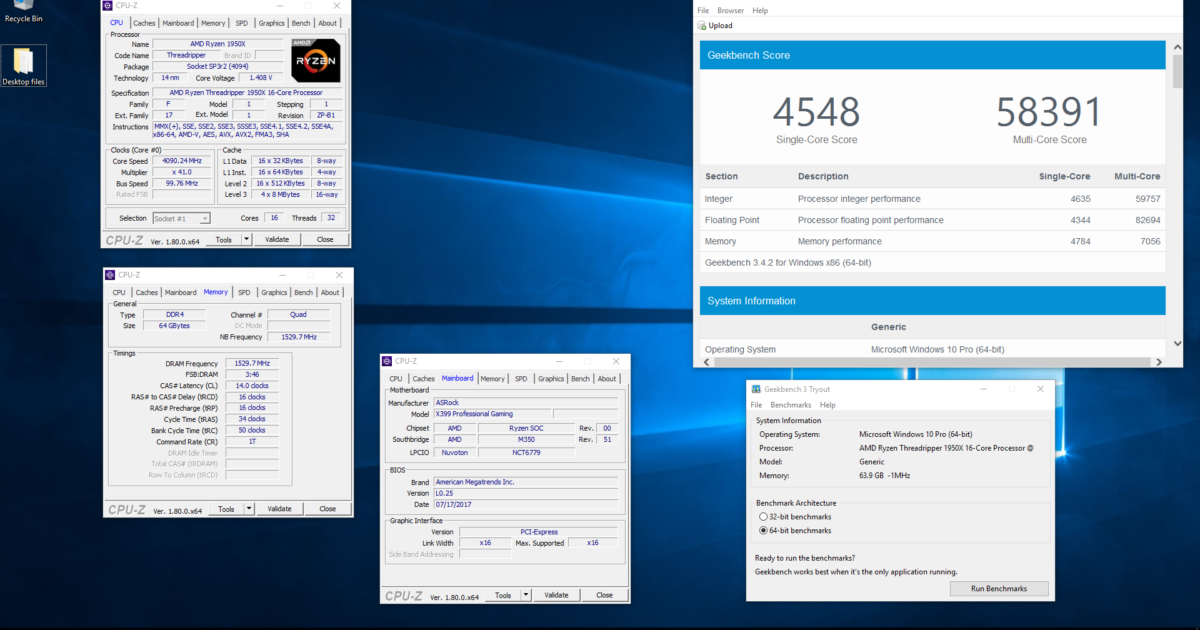Click the Run Benchmarks button

[x=999, y=588]
